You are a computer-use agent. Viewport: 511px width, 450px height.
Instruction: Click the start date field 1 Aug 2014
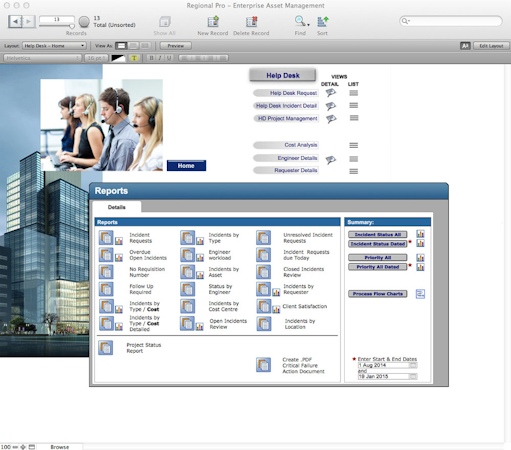click(x=383, y=365)
